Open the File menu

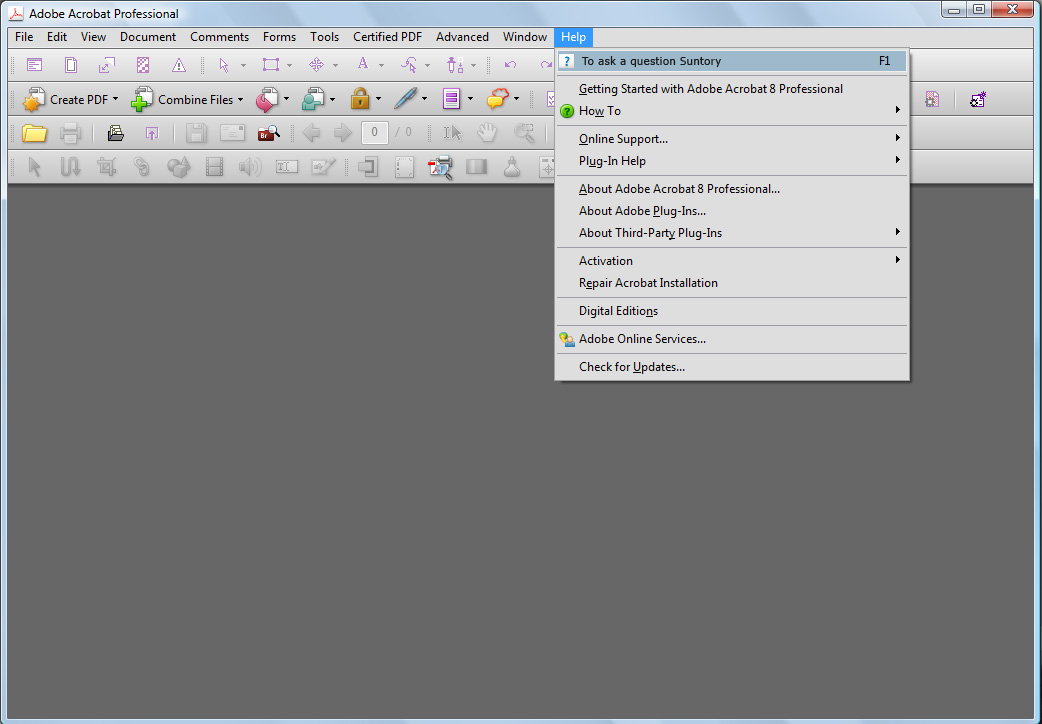24,37
